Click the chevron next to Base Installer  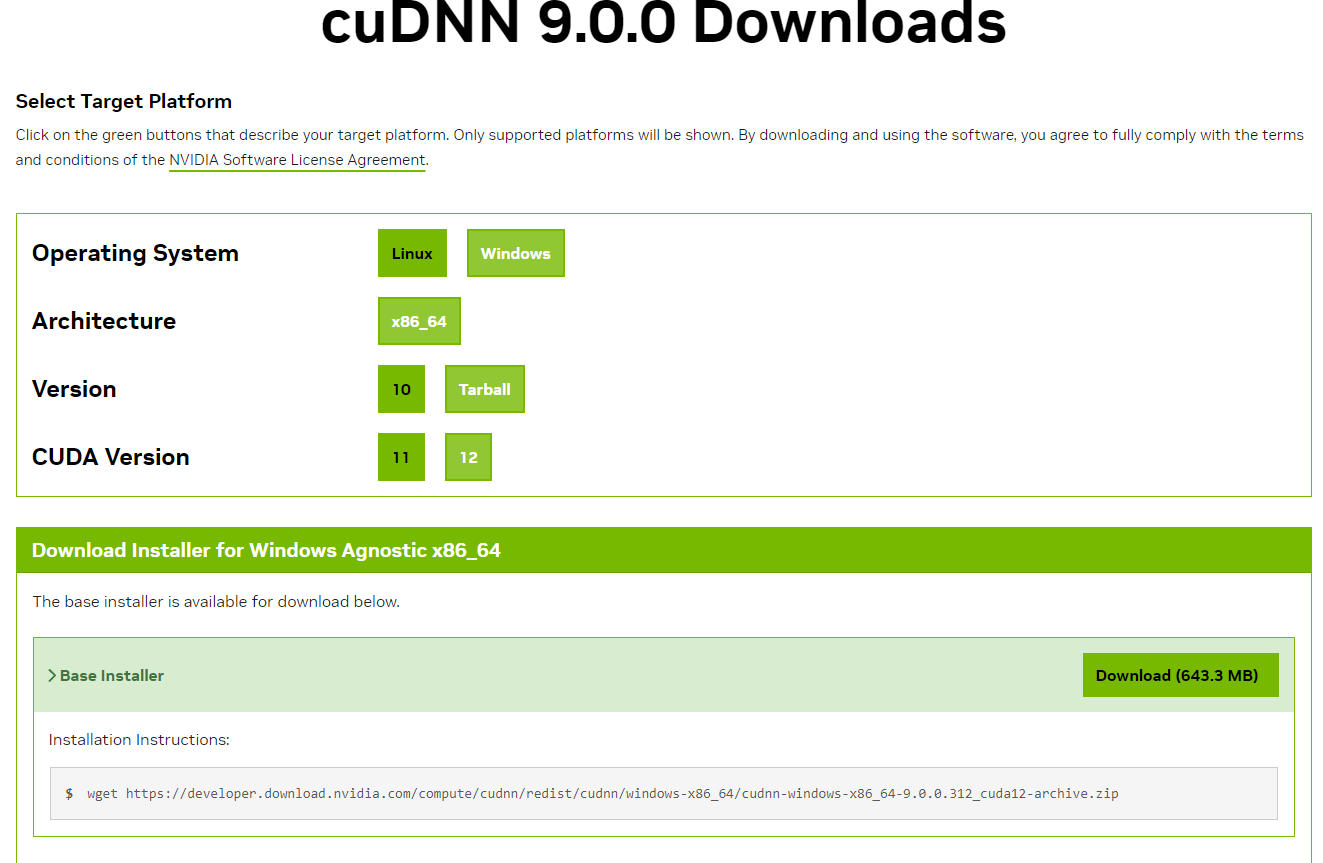tap(52, 675)
